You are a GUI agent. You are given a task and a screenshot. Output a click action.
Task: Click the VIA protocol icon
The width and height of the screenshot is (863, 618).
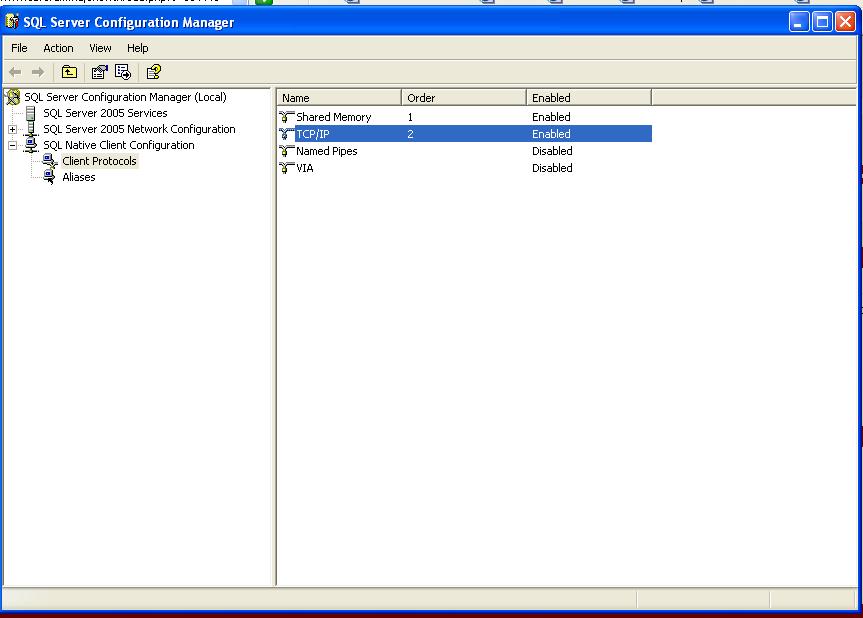[286, 168]
